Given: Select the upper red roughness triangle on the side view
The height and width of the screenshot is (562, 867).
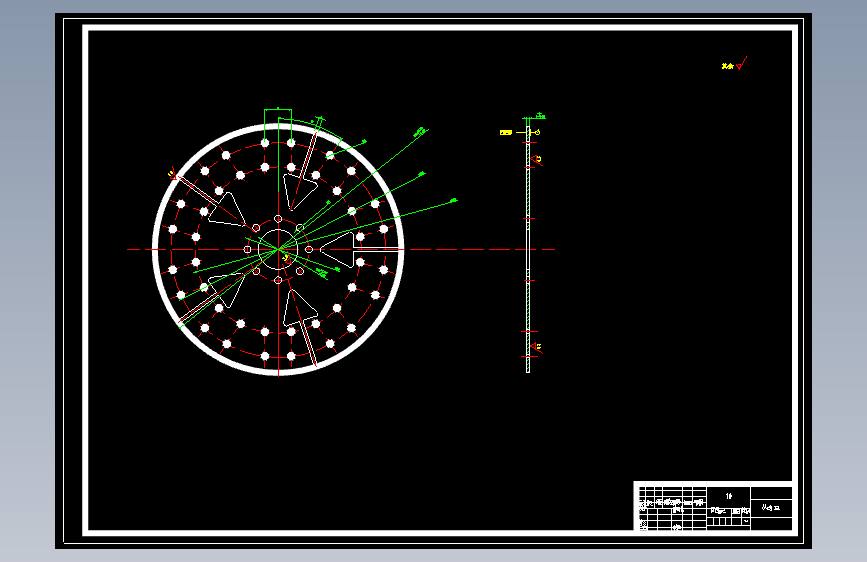Looking at the screenshot, I should (536, 160).
